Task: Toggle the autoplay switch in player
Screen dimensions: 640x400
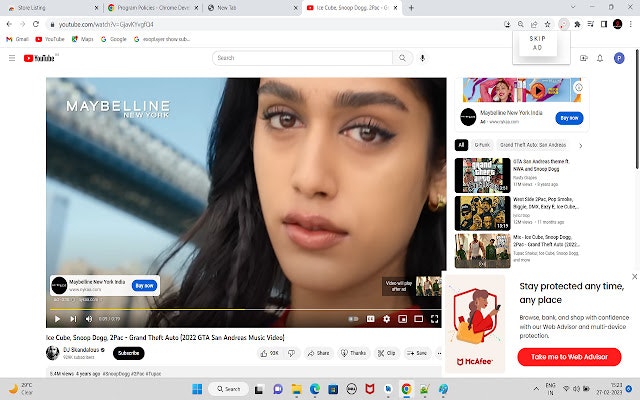Action: 353,319
